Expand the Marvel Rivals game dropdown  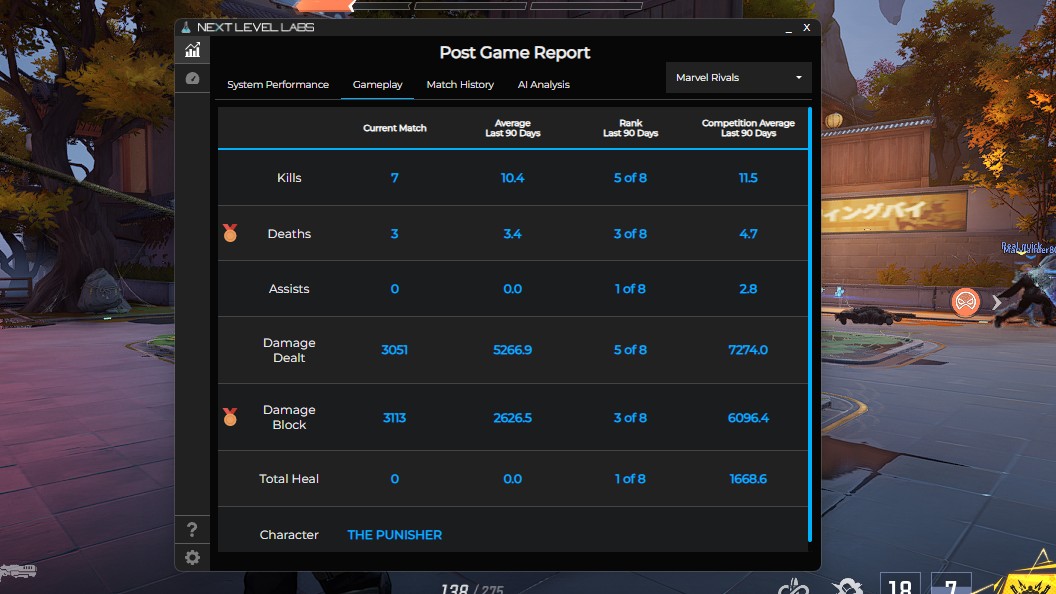coord(738,77)
